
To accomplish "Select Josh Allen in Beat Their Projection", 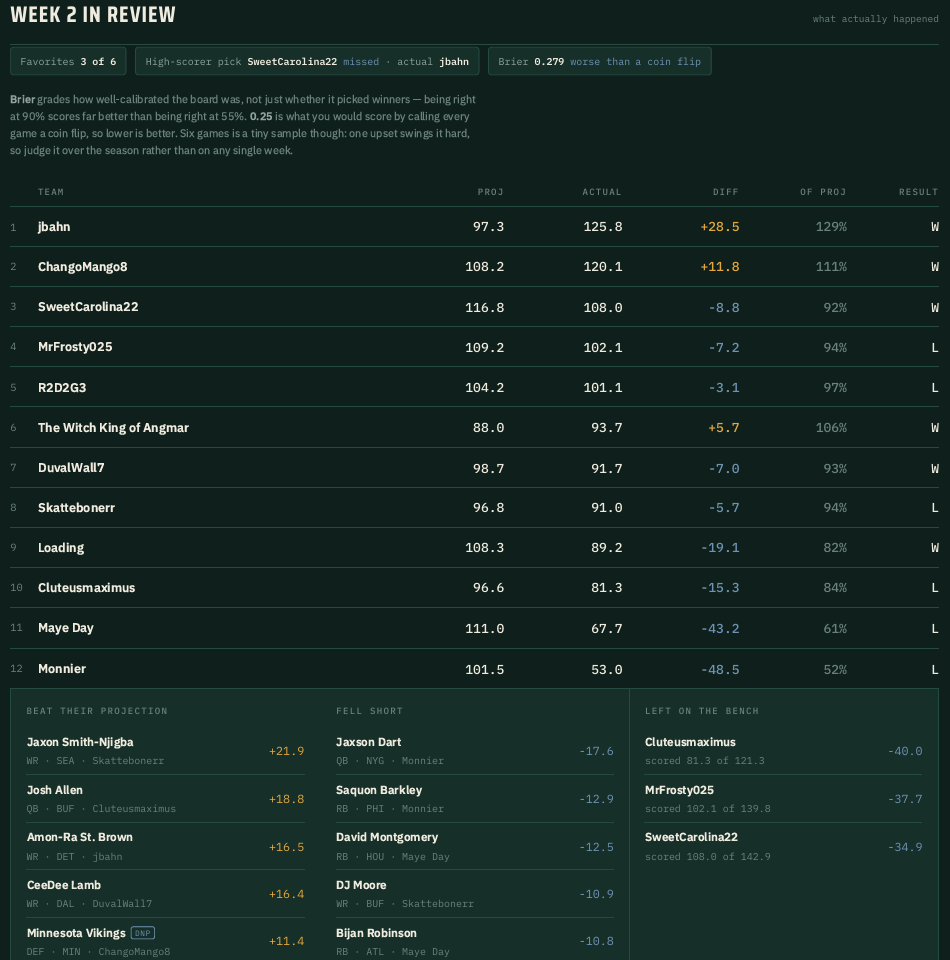I will 165,799.
